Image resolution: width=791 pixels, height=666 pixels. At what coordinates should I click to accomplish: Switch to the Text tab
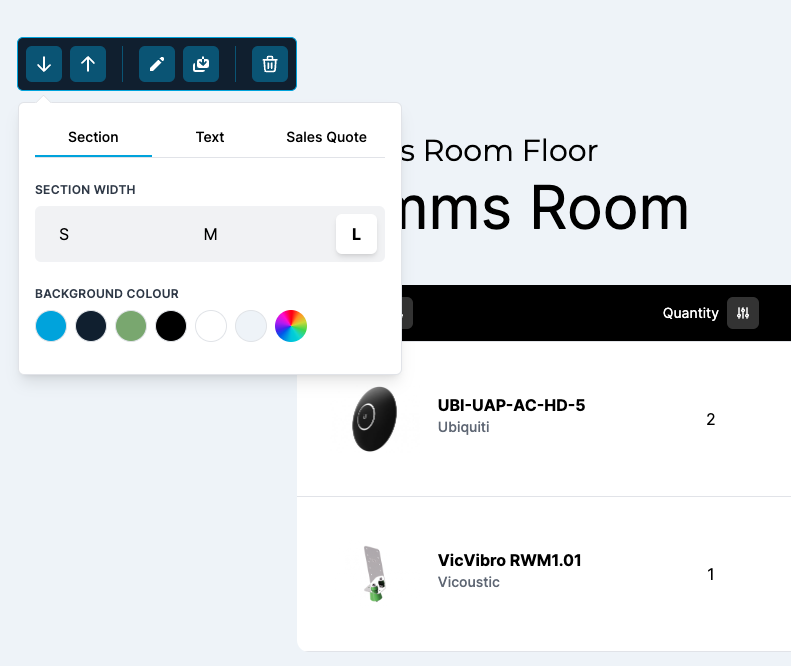pos(210,137)
